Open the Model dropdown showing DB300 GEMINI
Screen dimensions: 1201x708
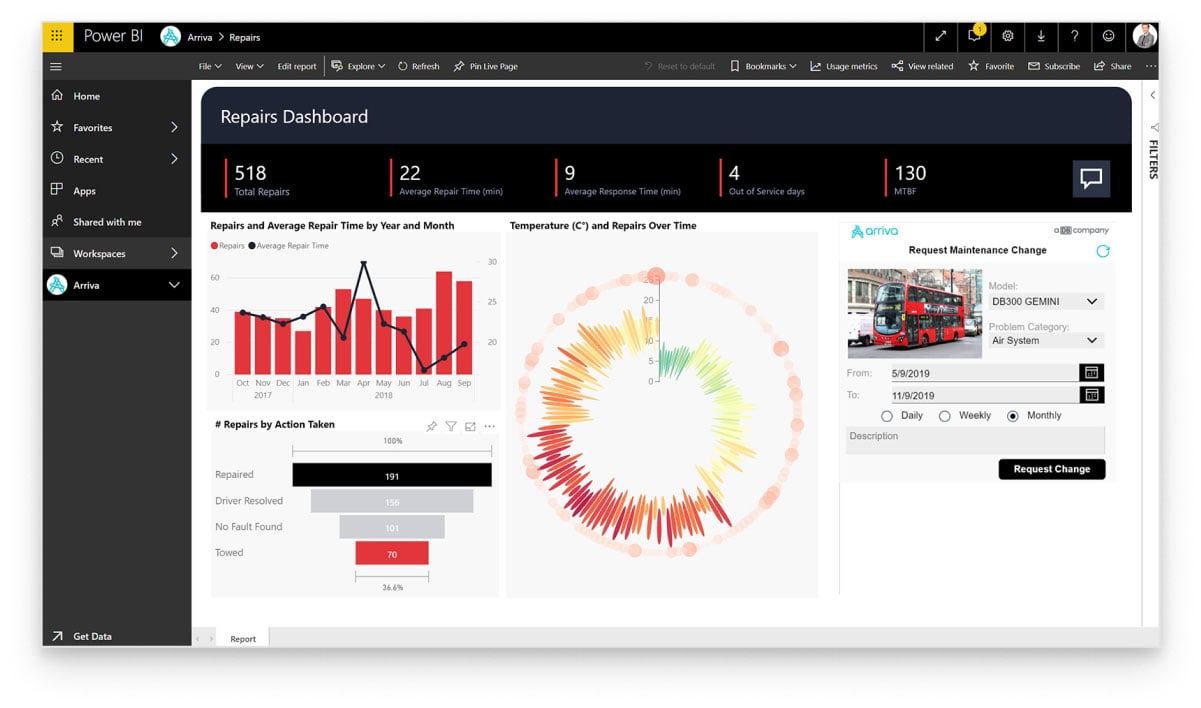[x=1045, y=301]
